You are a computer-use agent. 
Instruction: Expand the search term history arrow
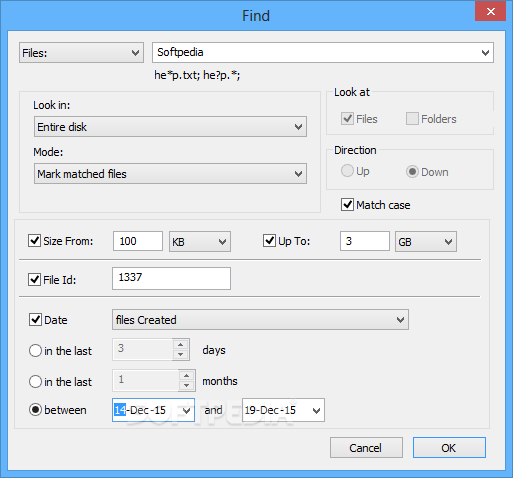point(485,53)
